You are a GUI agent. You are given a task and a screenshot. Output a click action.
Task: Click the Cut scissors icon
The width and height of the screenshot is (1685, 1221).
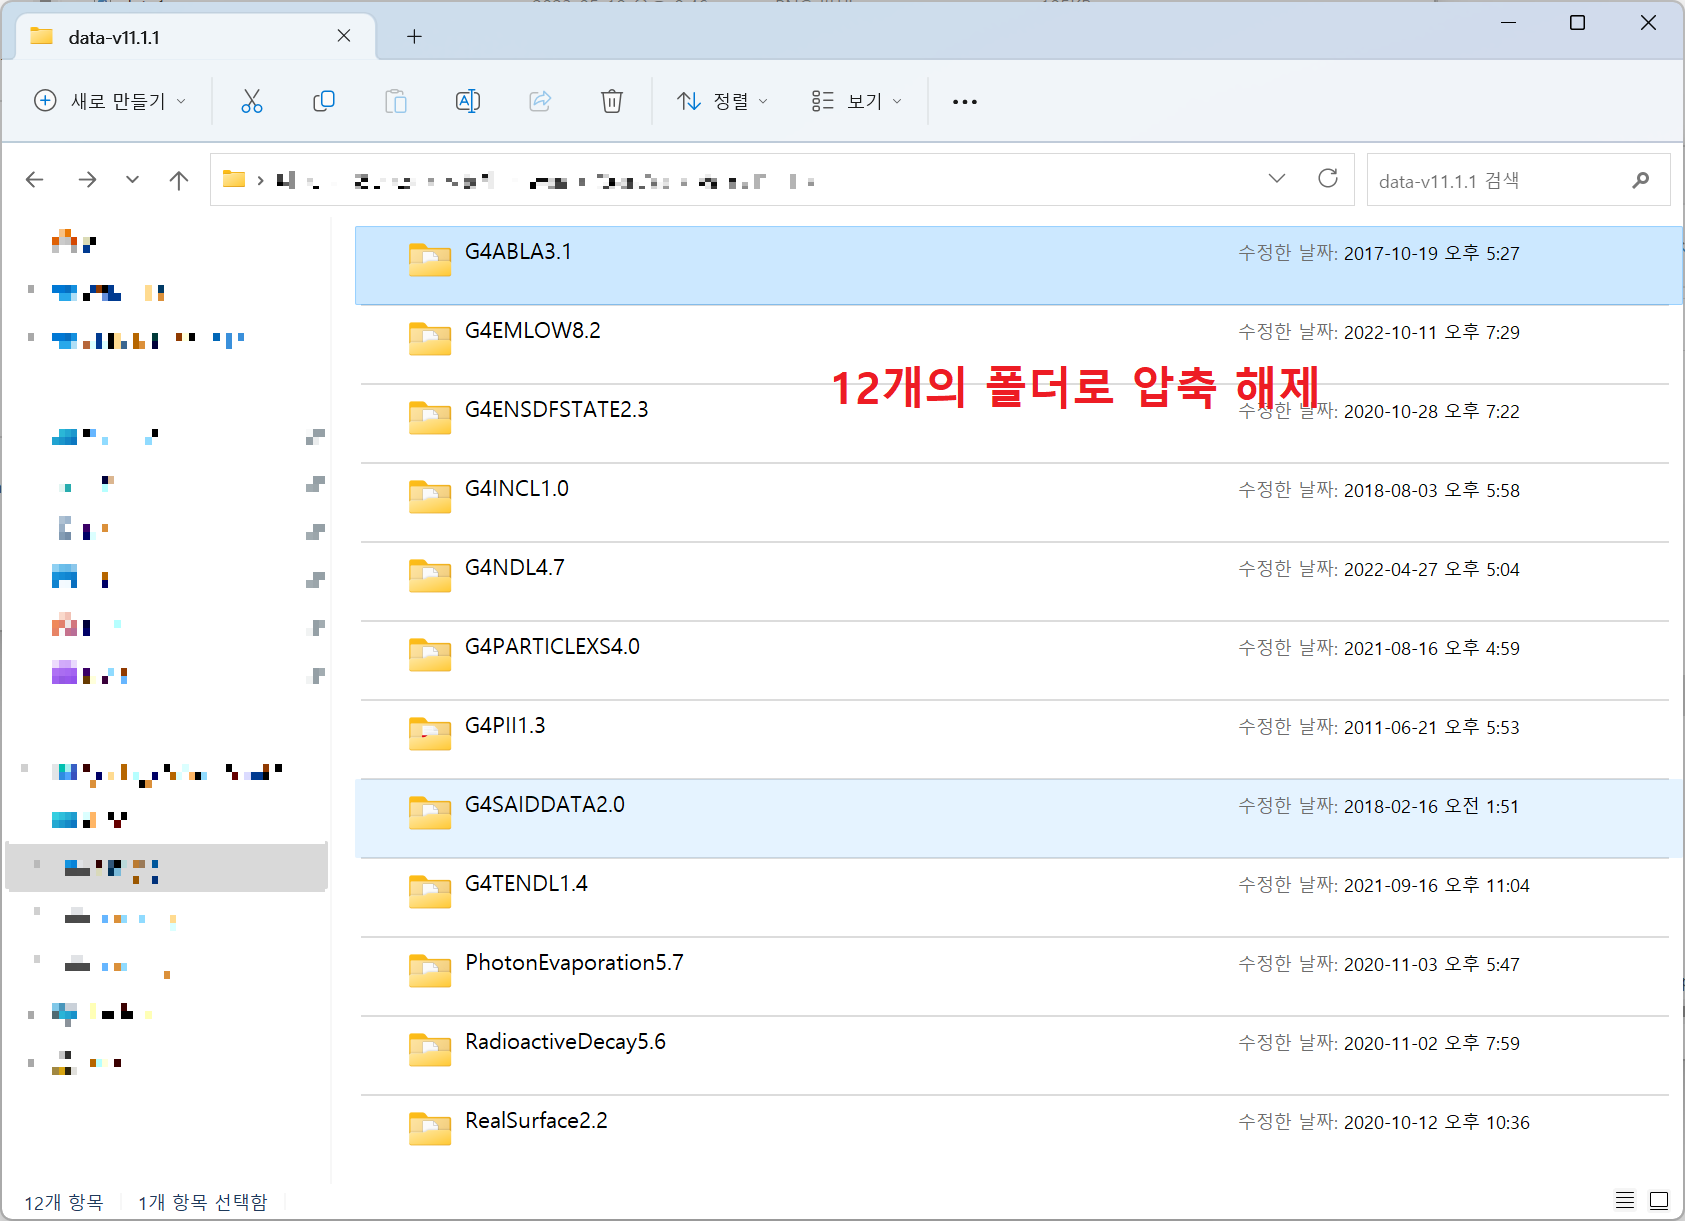252,101
